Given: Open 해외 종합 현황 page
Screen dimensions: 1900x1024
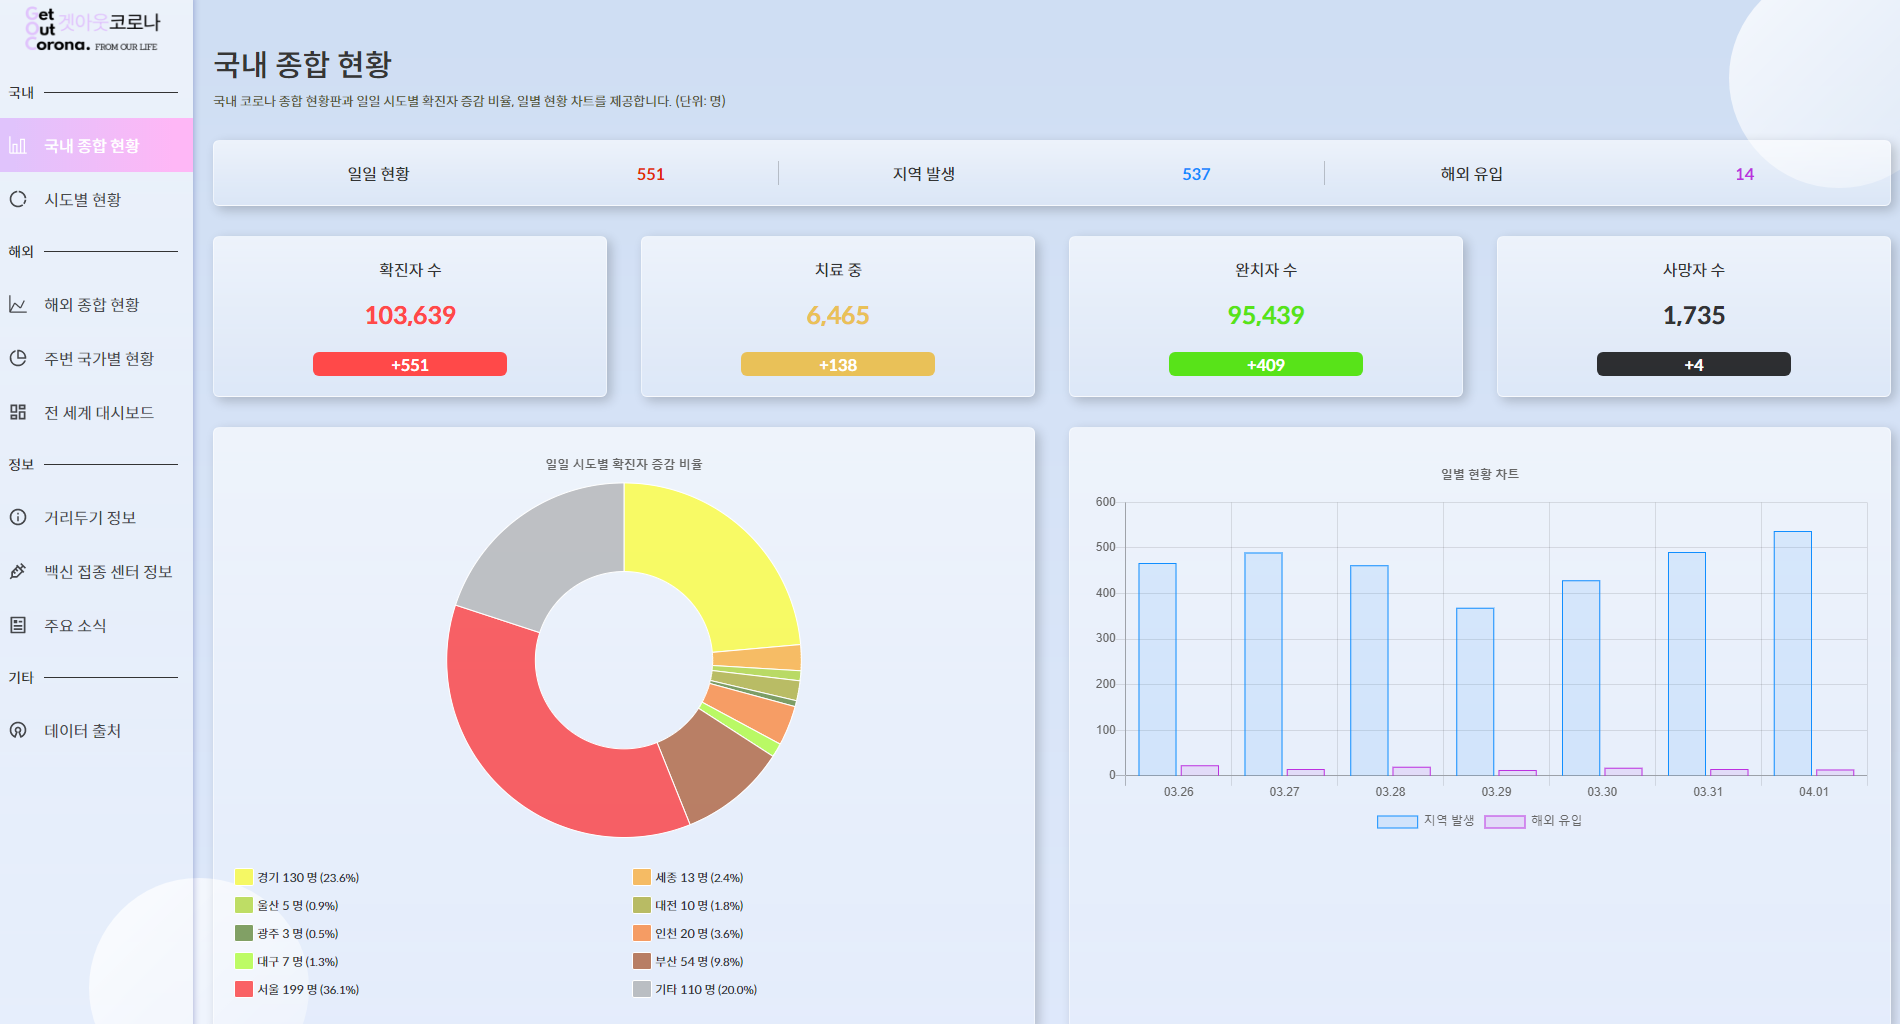Looking at the screenshot, I should [x=96, y=305].
